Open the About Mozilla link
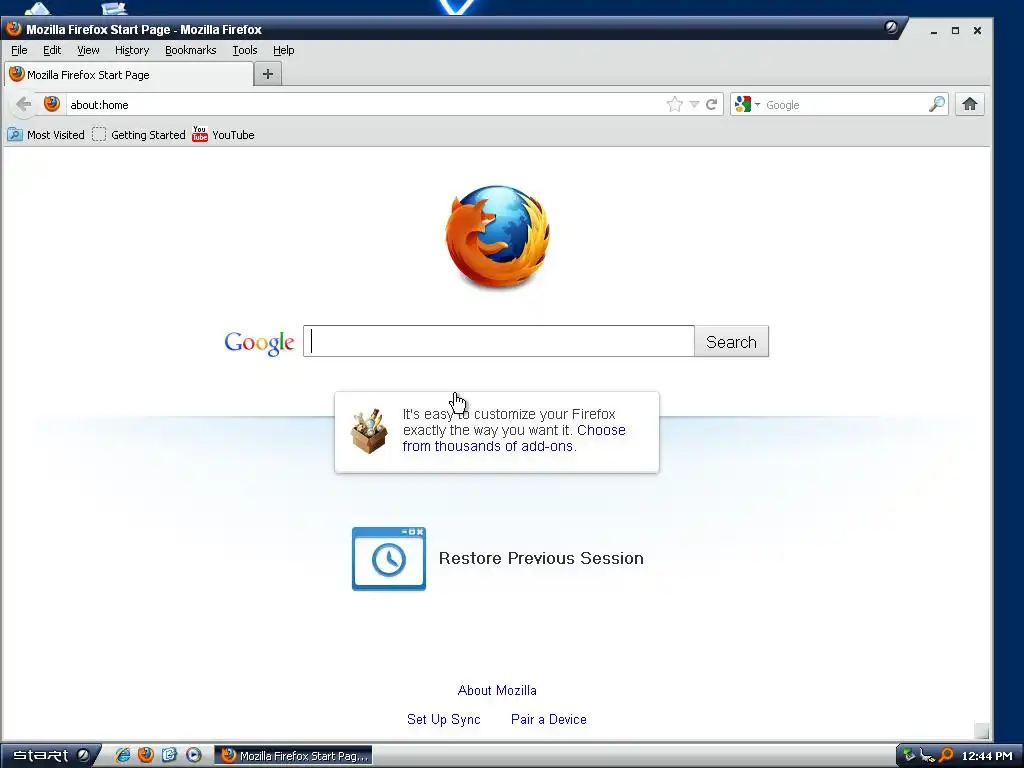The width and height of the screenshot is (1024, 768). click(497, 690)
